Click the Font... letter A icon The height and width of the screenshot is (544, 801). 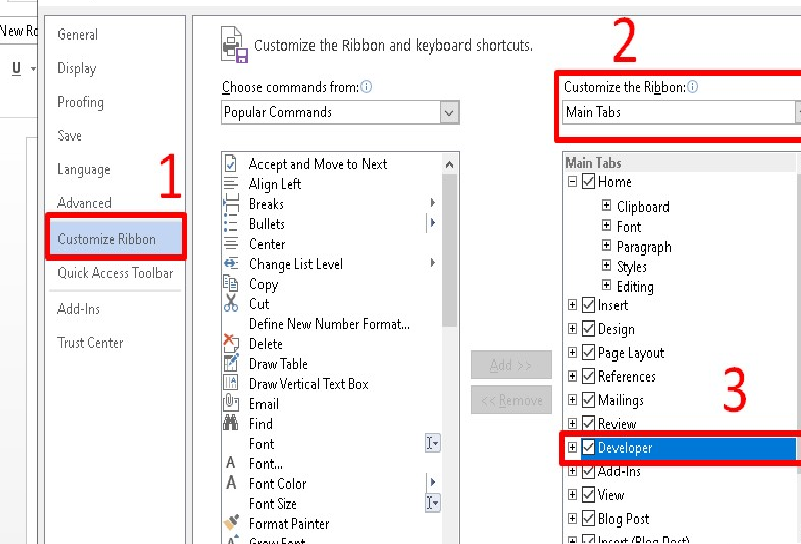pyautogui.click(x=231, y=463)
